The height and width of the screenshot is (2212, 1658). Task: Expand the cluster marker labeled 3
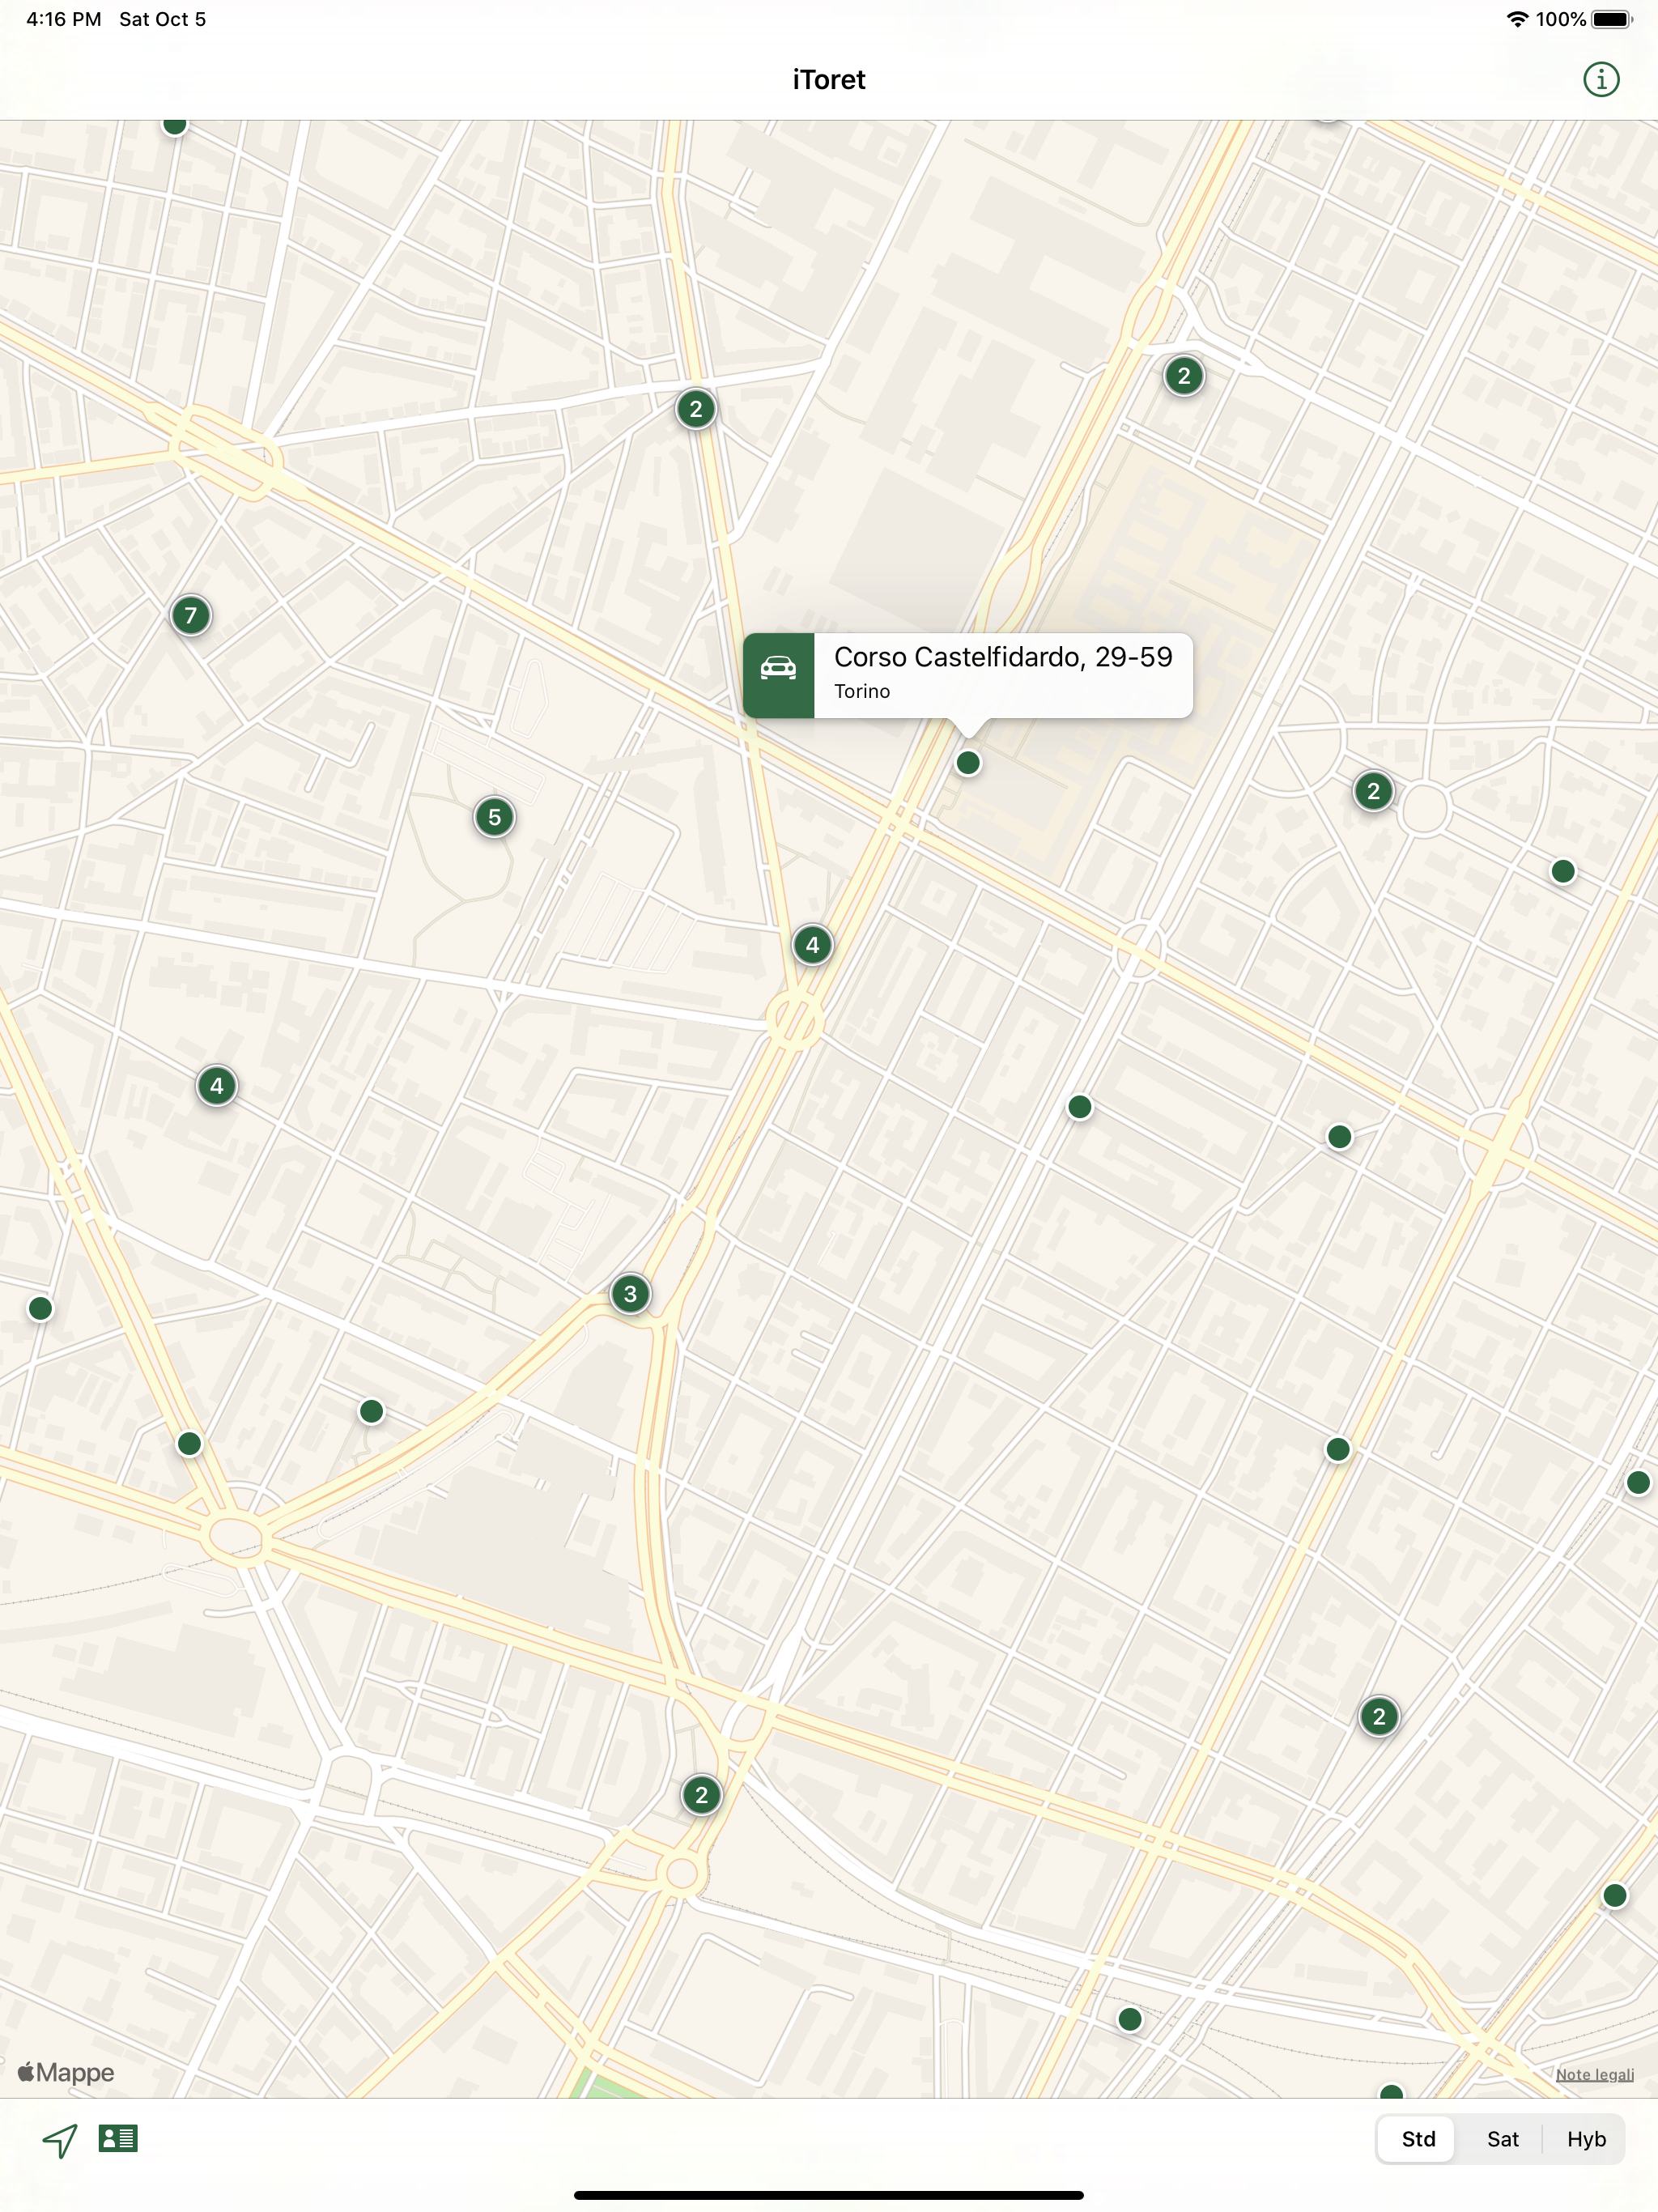point(630,1293)
